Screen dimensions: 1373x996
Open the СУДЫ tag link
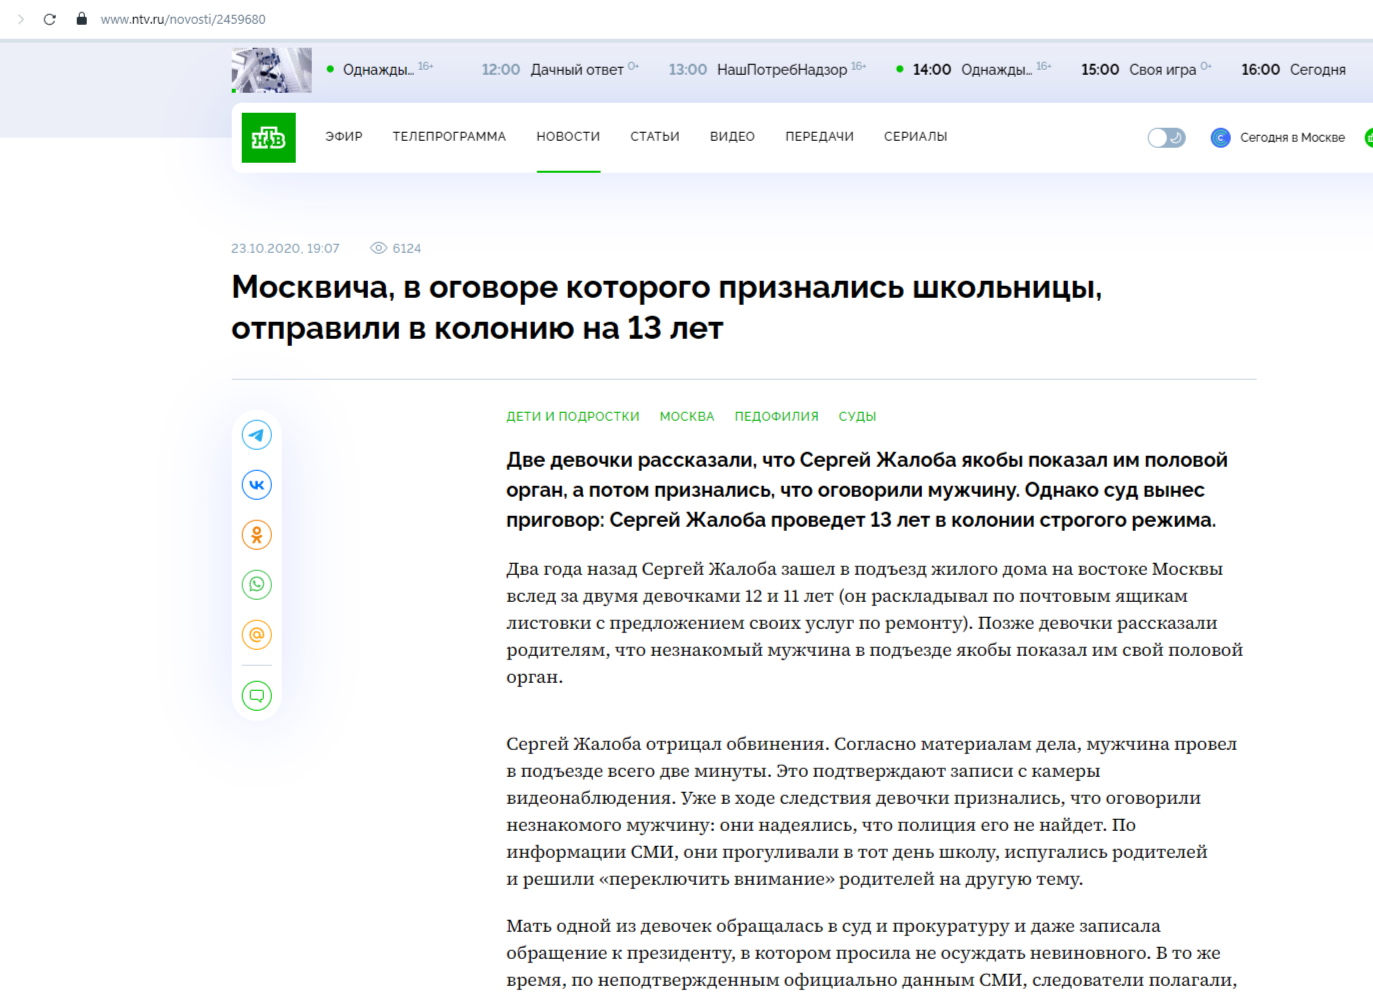pos(857,417)
